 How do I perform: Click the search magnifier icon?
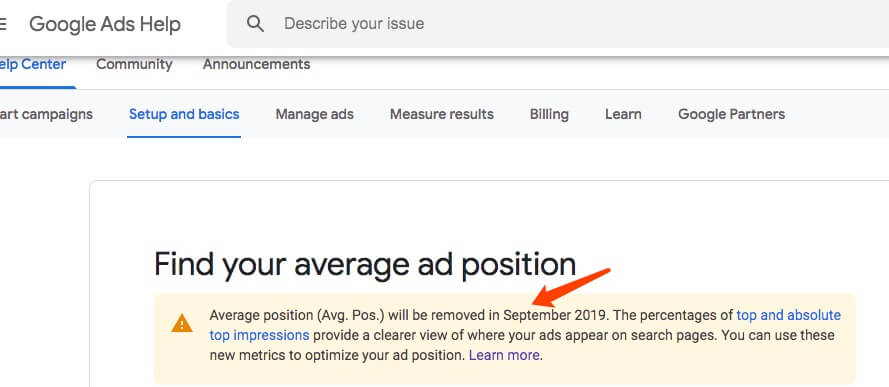click(x=255, y=24)
